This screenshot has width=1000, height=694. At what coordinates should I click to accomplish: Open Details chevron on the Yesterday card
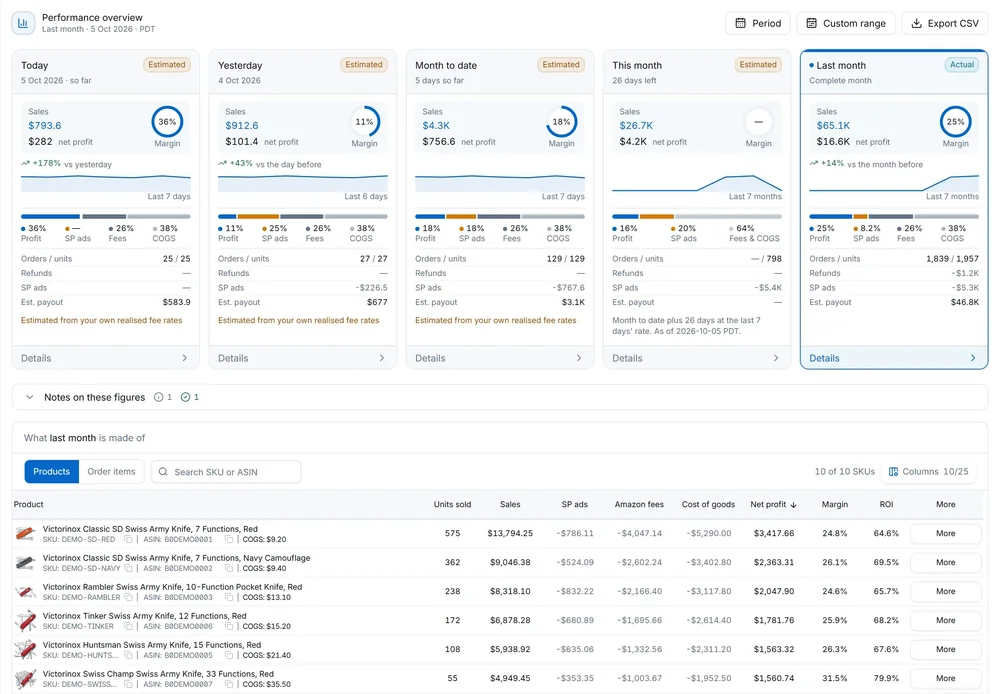[x=381, y=358]
